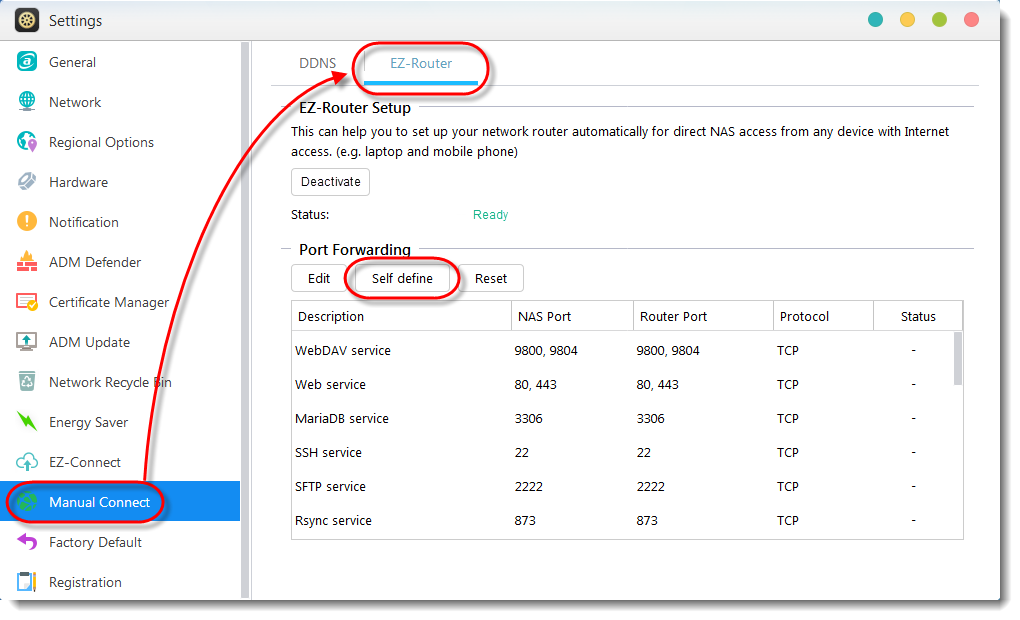1020x620 pixels.
Task: Deactivate the EZ-Router setup
Action: (330, 181)
